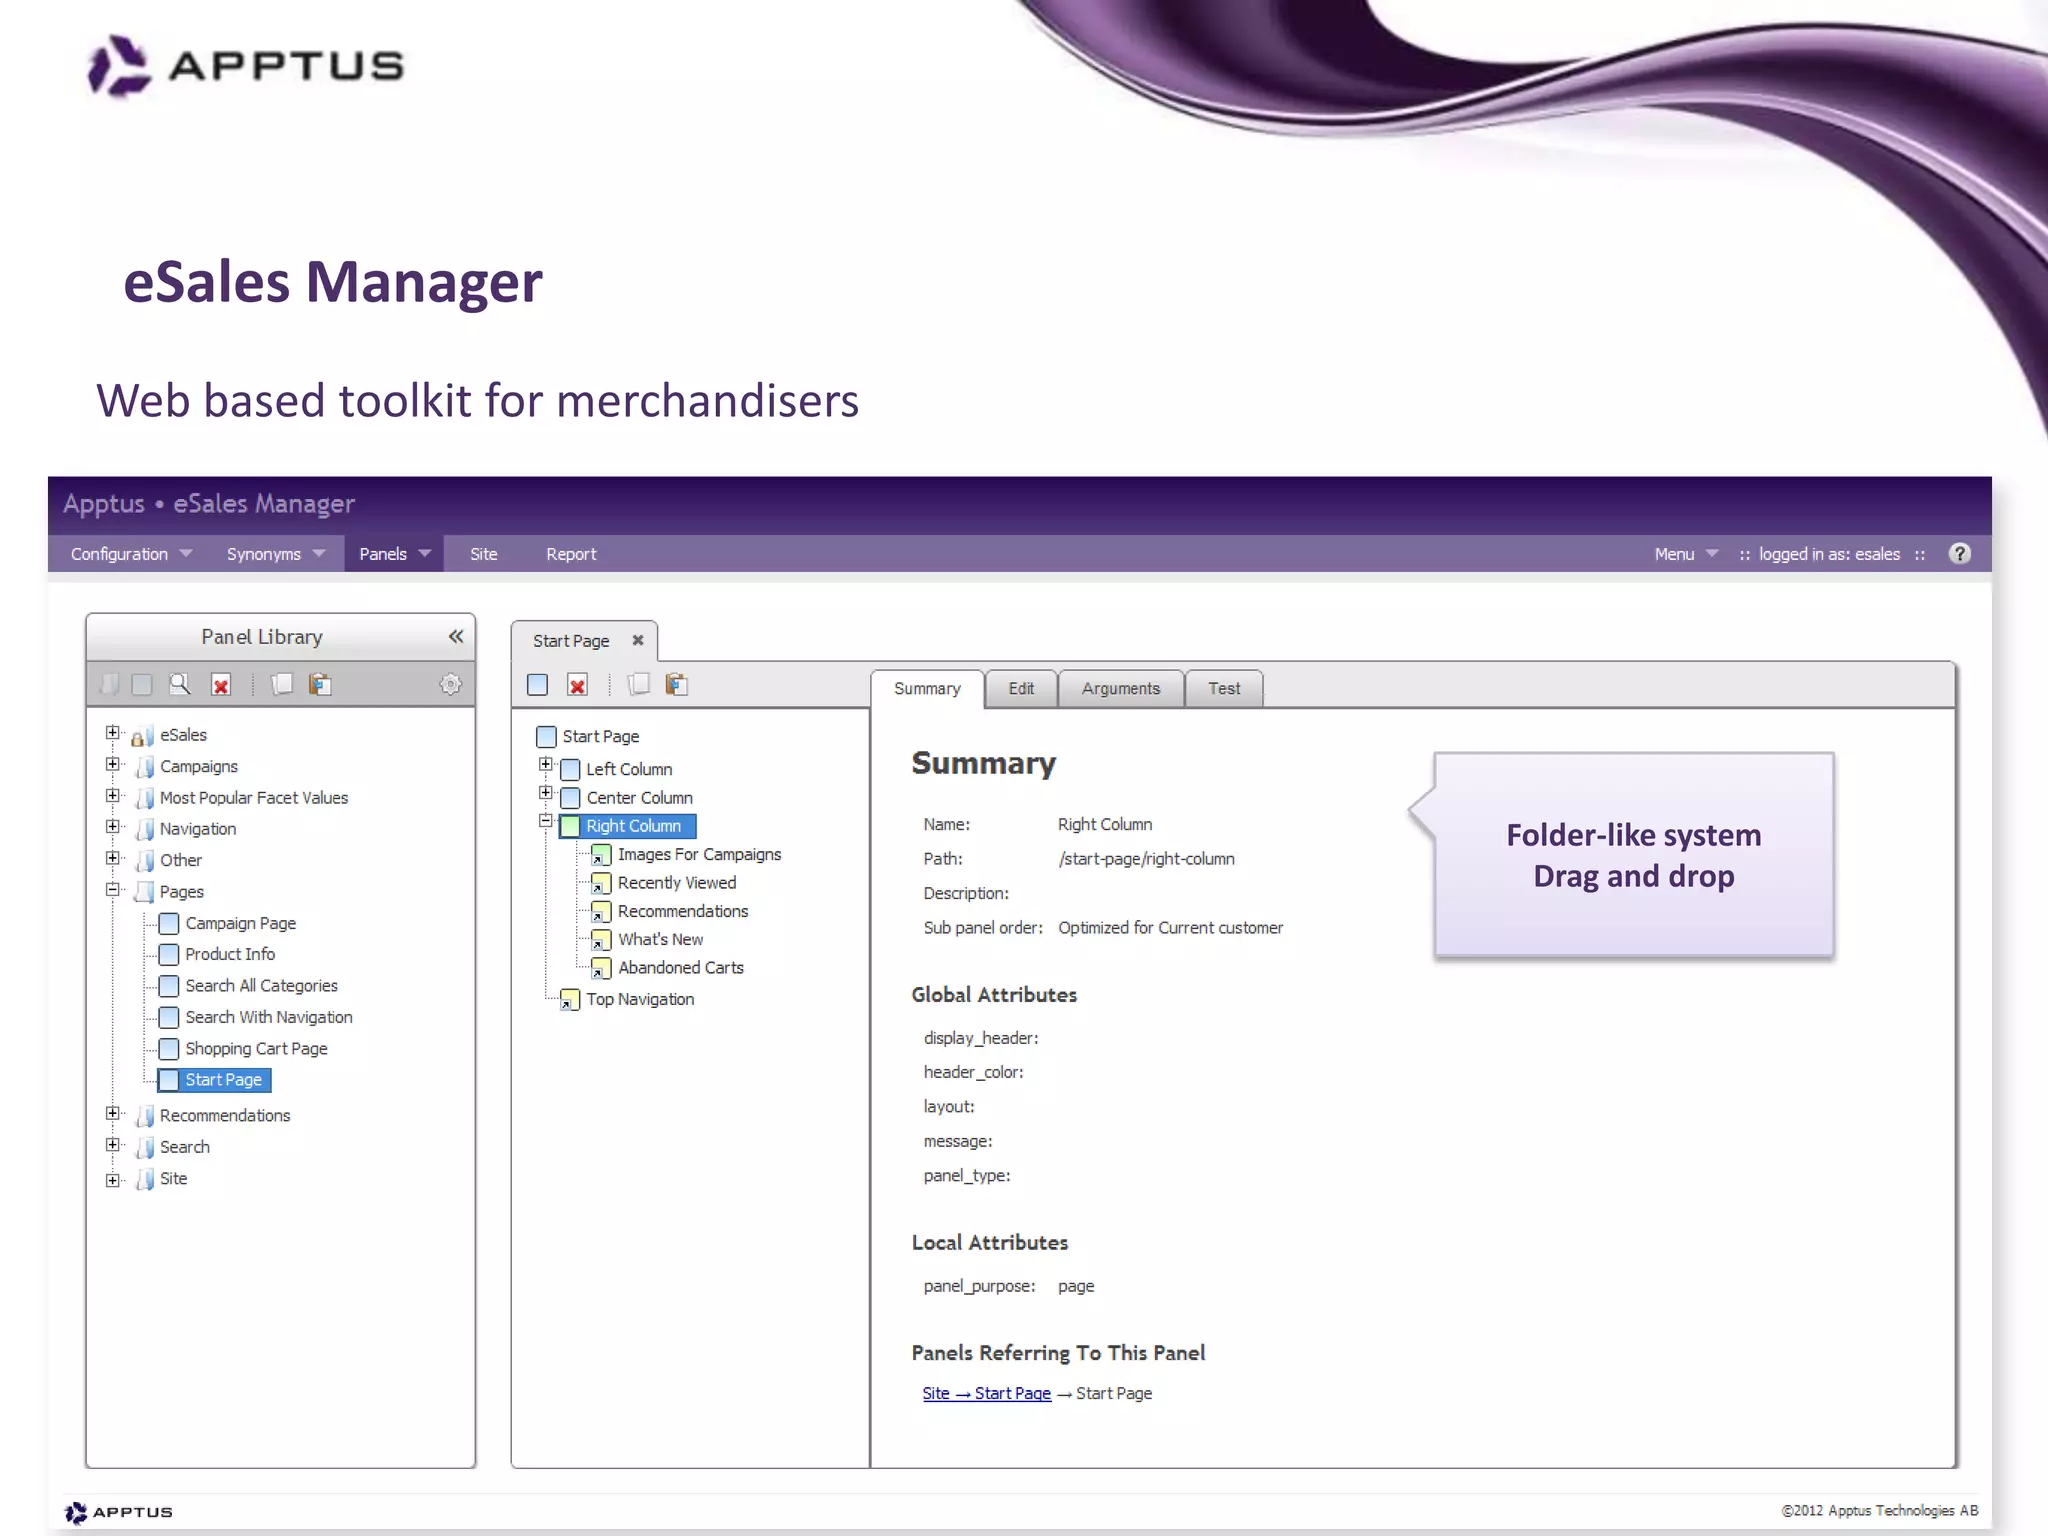Collapse the Right Column node
The image size is (2048, 1536).
pyautogui.click(x=546, y=821)
